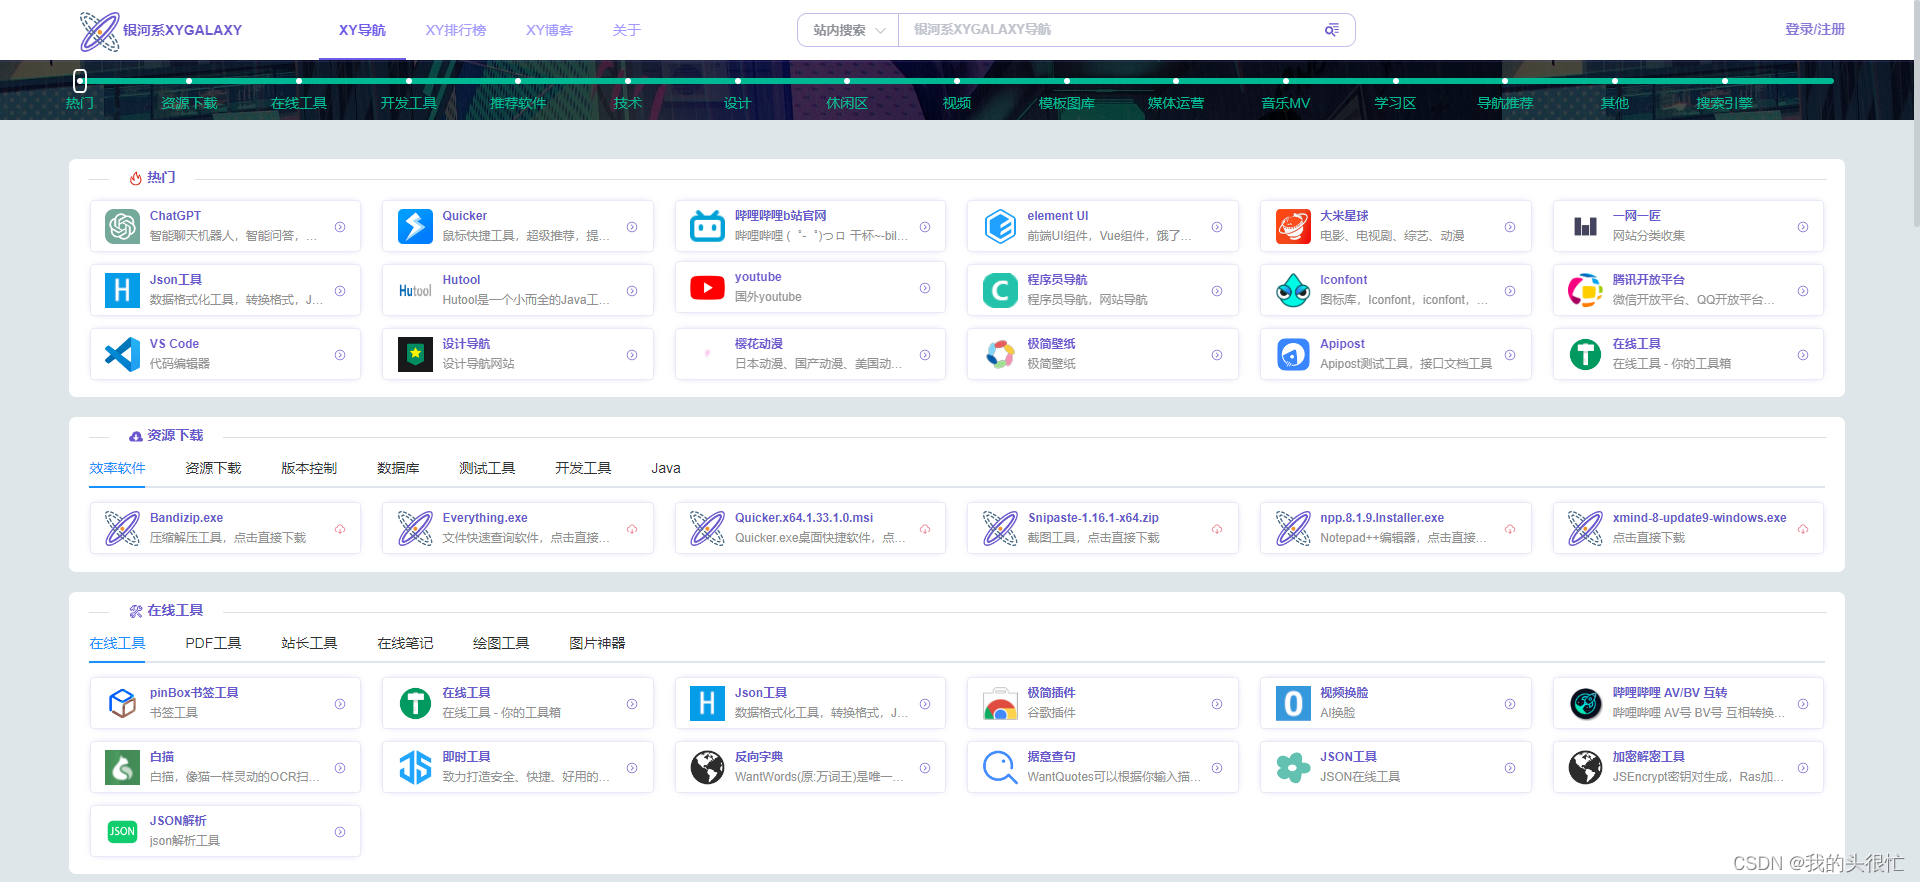Download Bandizip.exe via its card

(x=225, y=528)
